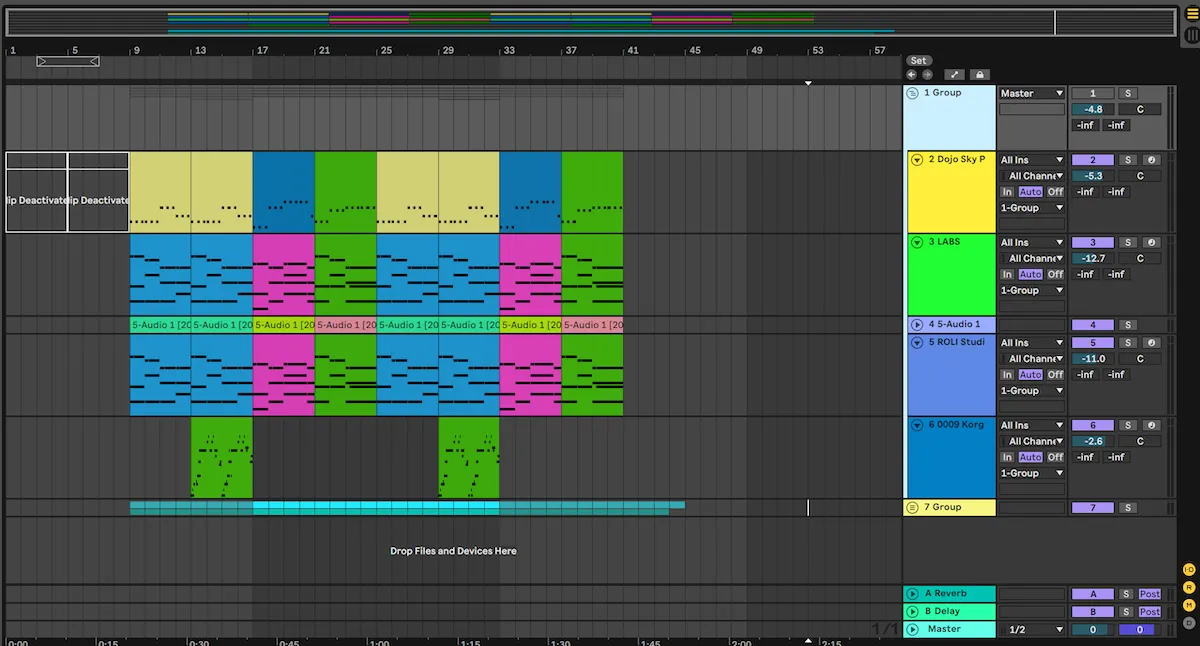
Task: Solo the B Delay return track
Action: click(x=1126, y=612)
